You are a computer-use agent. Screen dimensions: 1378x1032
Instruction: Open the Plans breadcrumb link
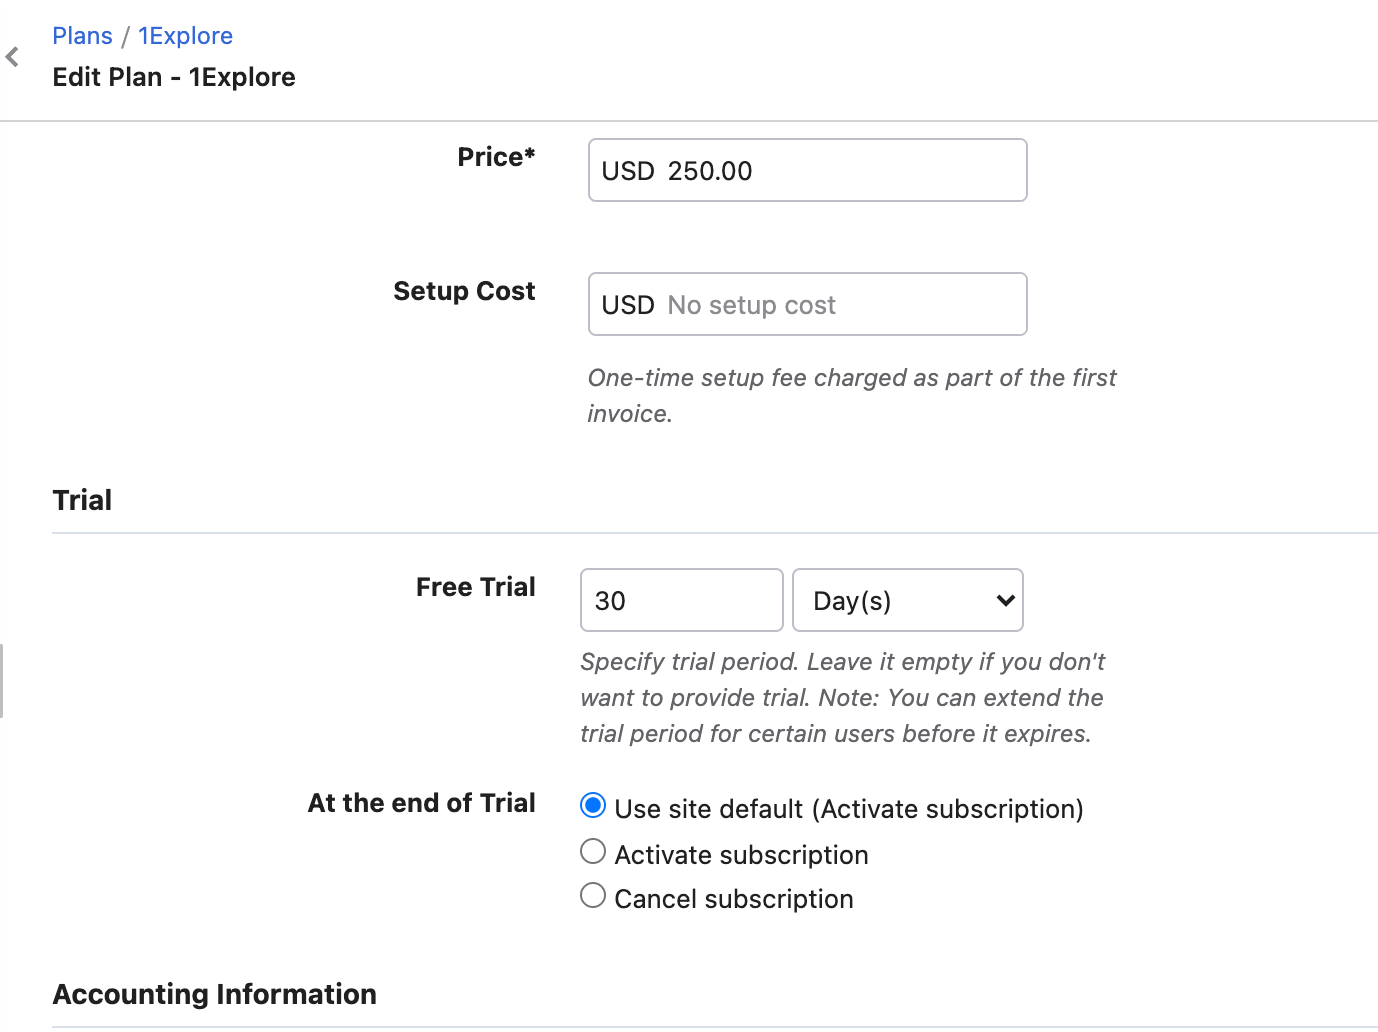82,36
